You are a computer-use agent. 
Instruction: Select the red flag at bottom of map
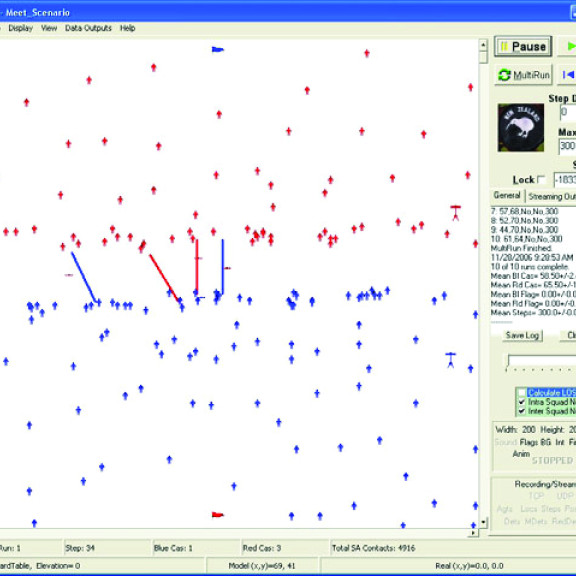point(217,515)
